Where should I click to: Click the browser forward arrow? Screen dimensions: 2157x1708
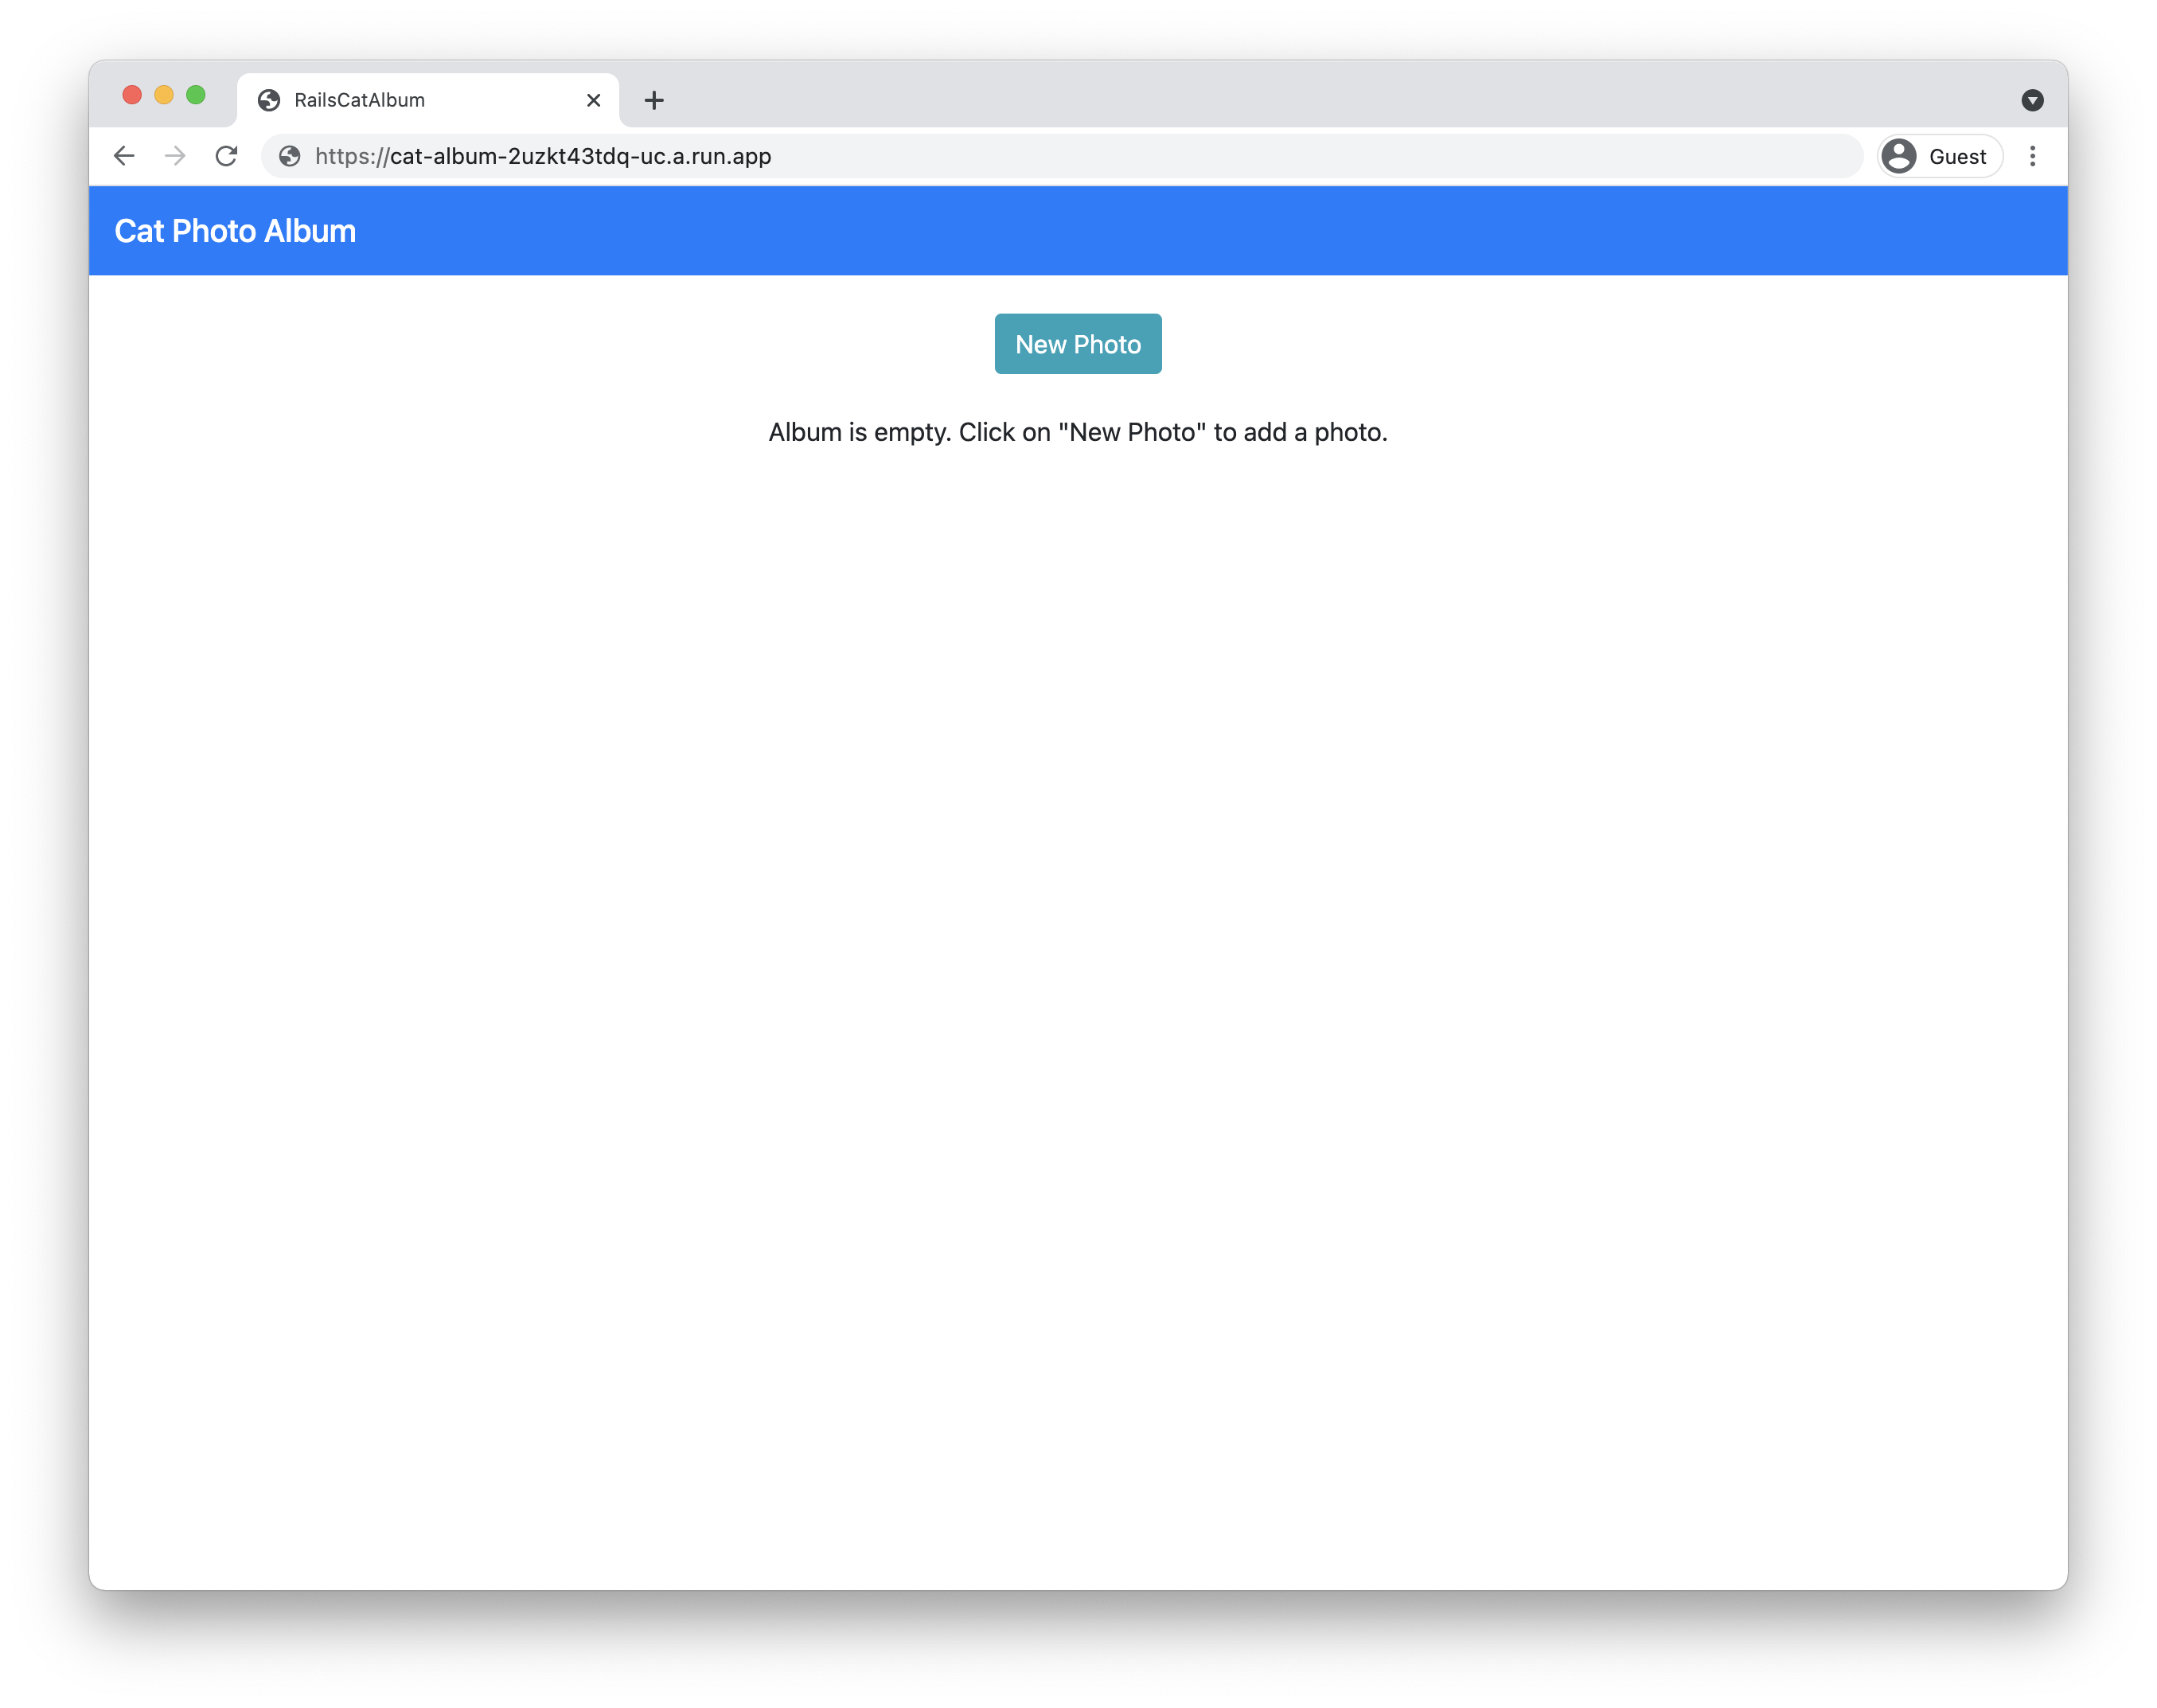[175, 156]
